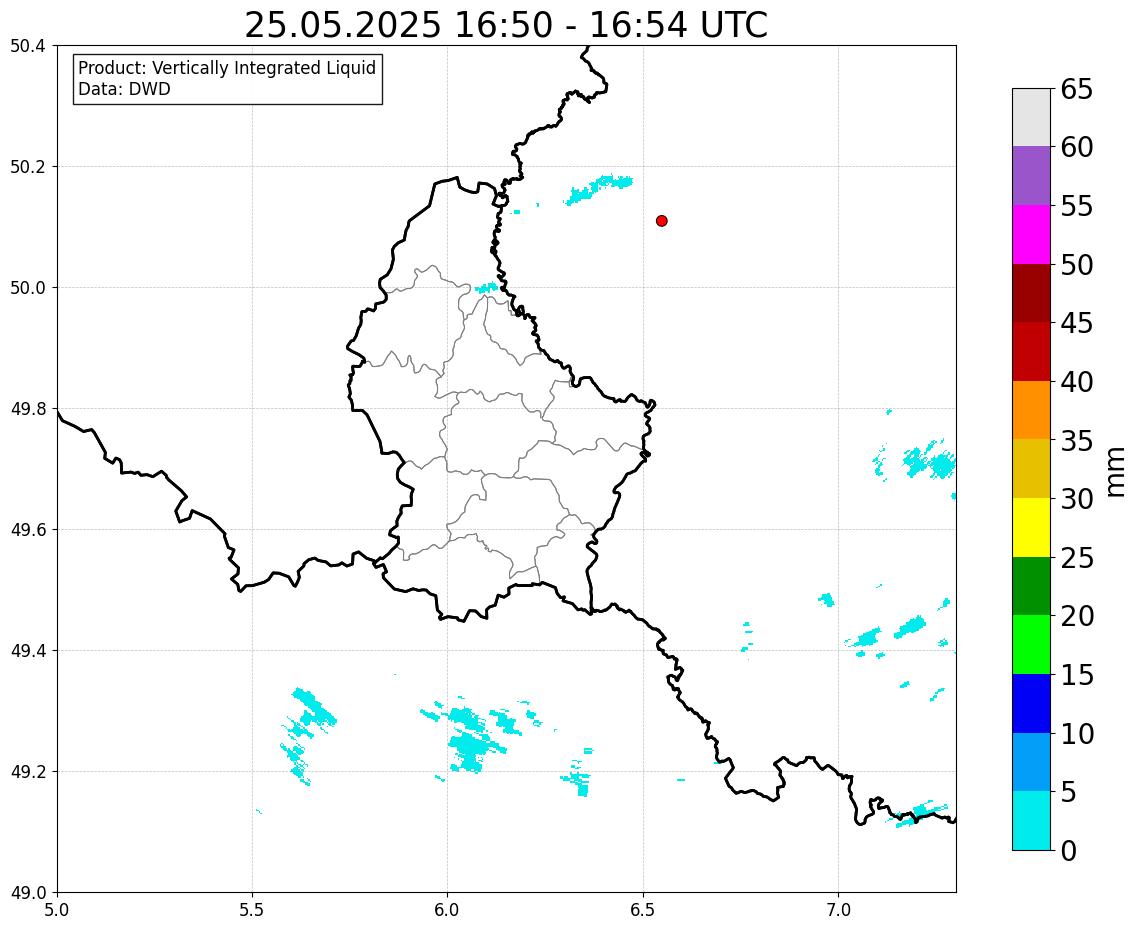Click the colorbar tick label '0'
1138x930 pixels.
1069,850
